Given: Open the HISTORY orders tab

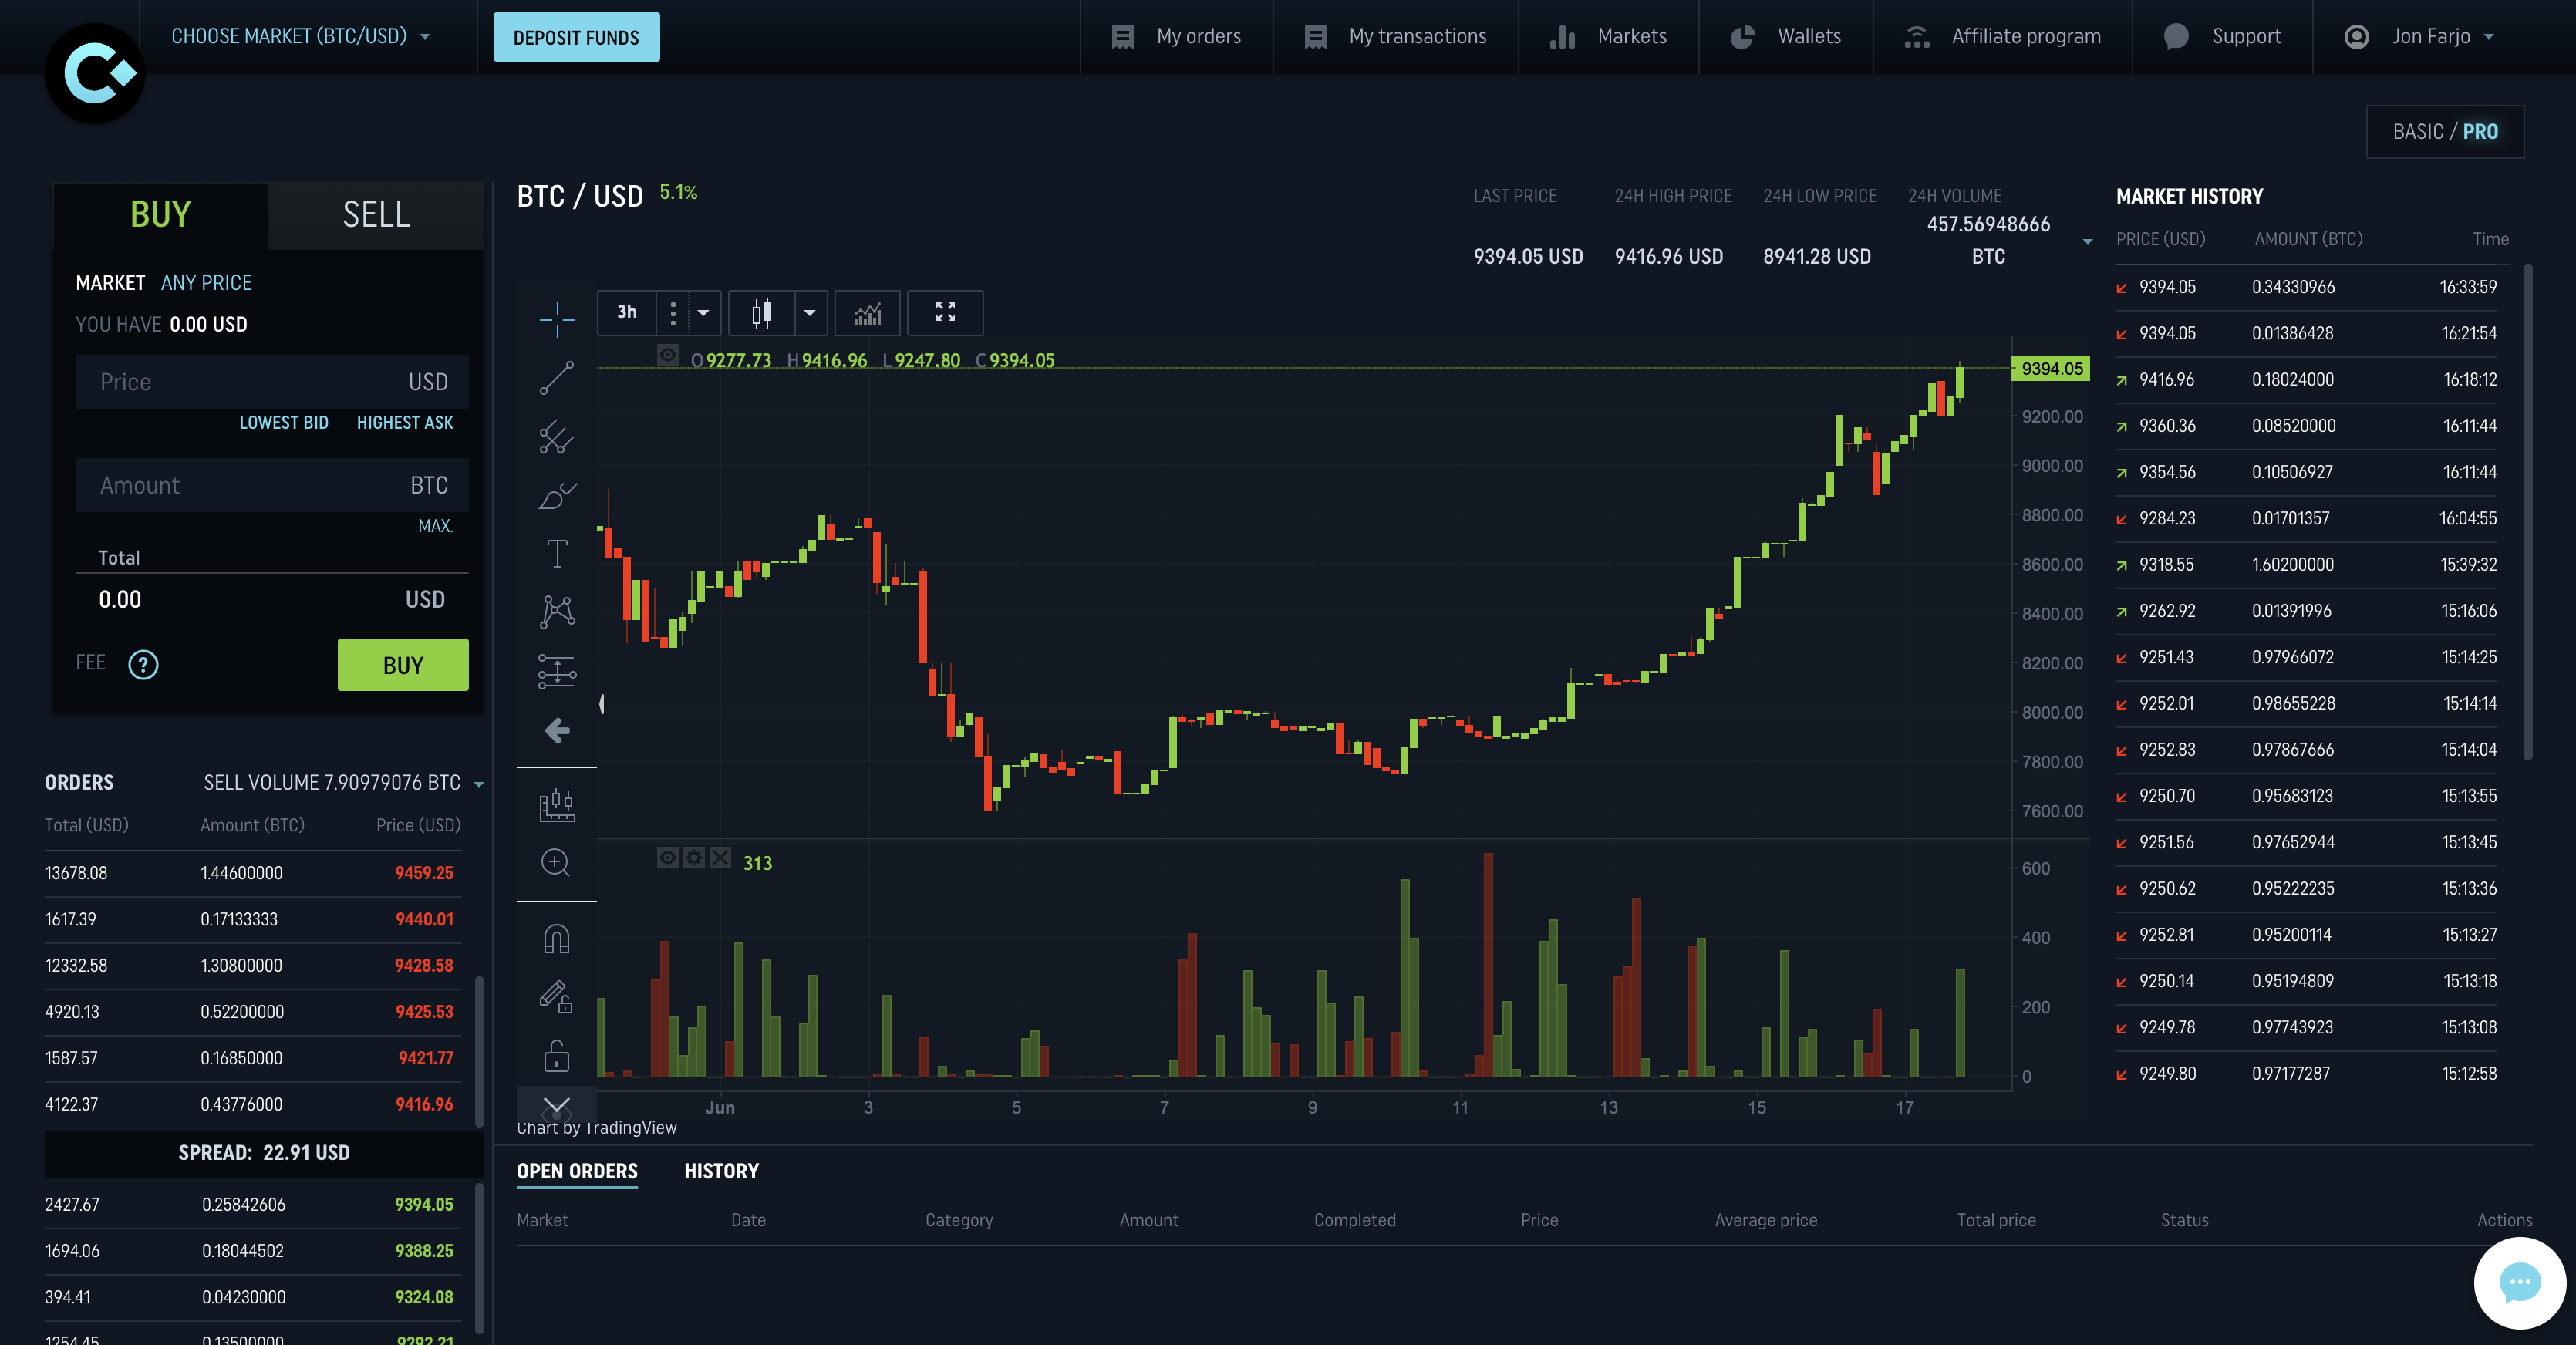Looking at the screenshot, I should pyautogui.click(x=721, y=1171).
